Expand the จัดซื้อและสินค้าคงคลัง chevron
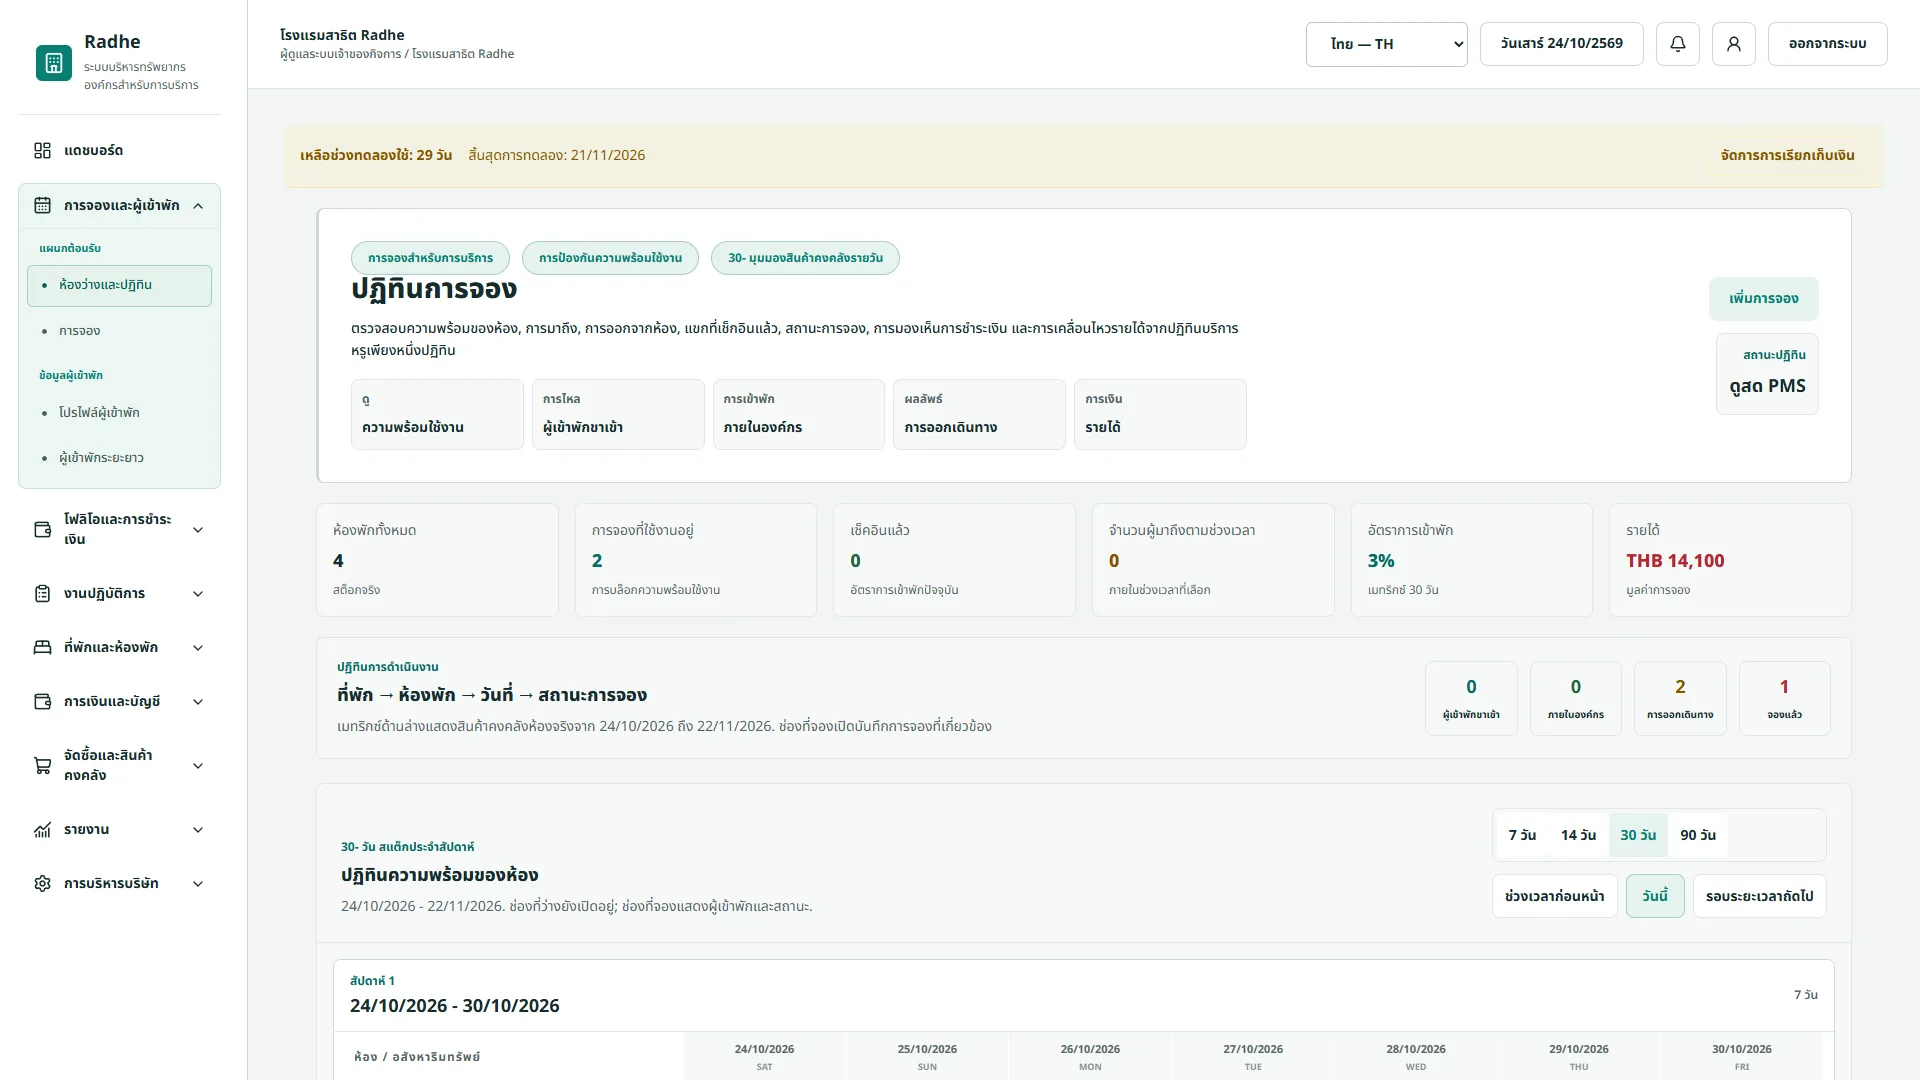Screen dimensions: 1920x1080 pyautogui.click(x=198, y=766)
